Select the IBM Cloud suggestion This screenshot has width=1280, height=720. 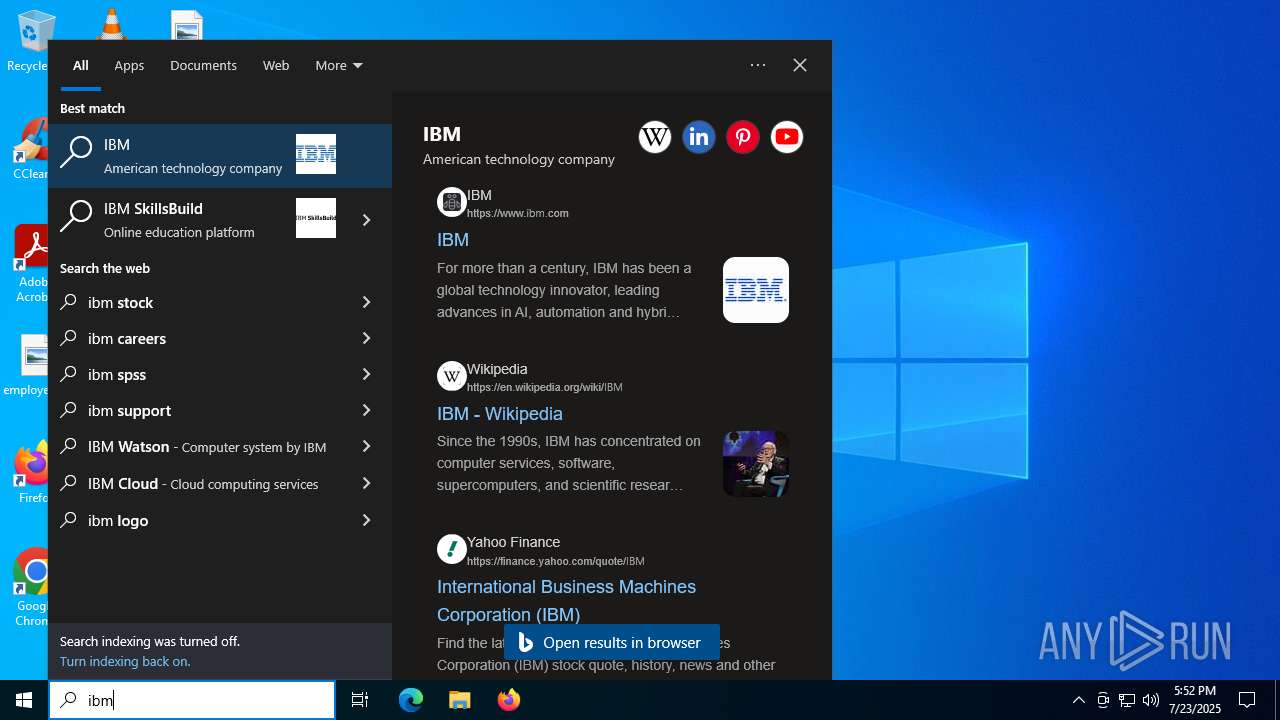220,484
